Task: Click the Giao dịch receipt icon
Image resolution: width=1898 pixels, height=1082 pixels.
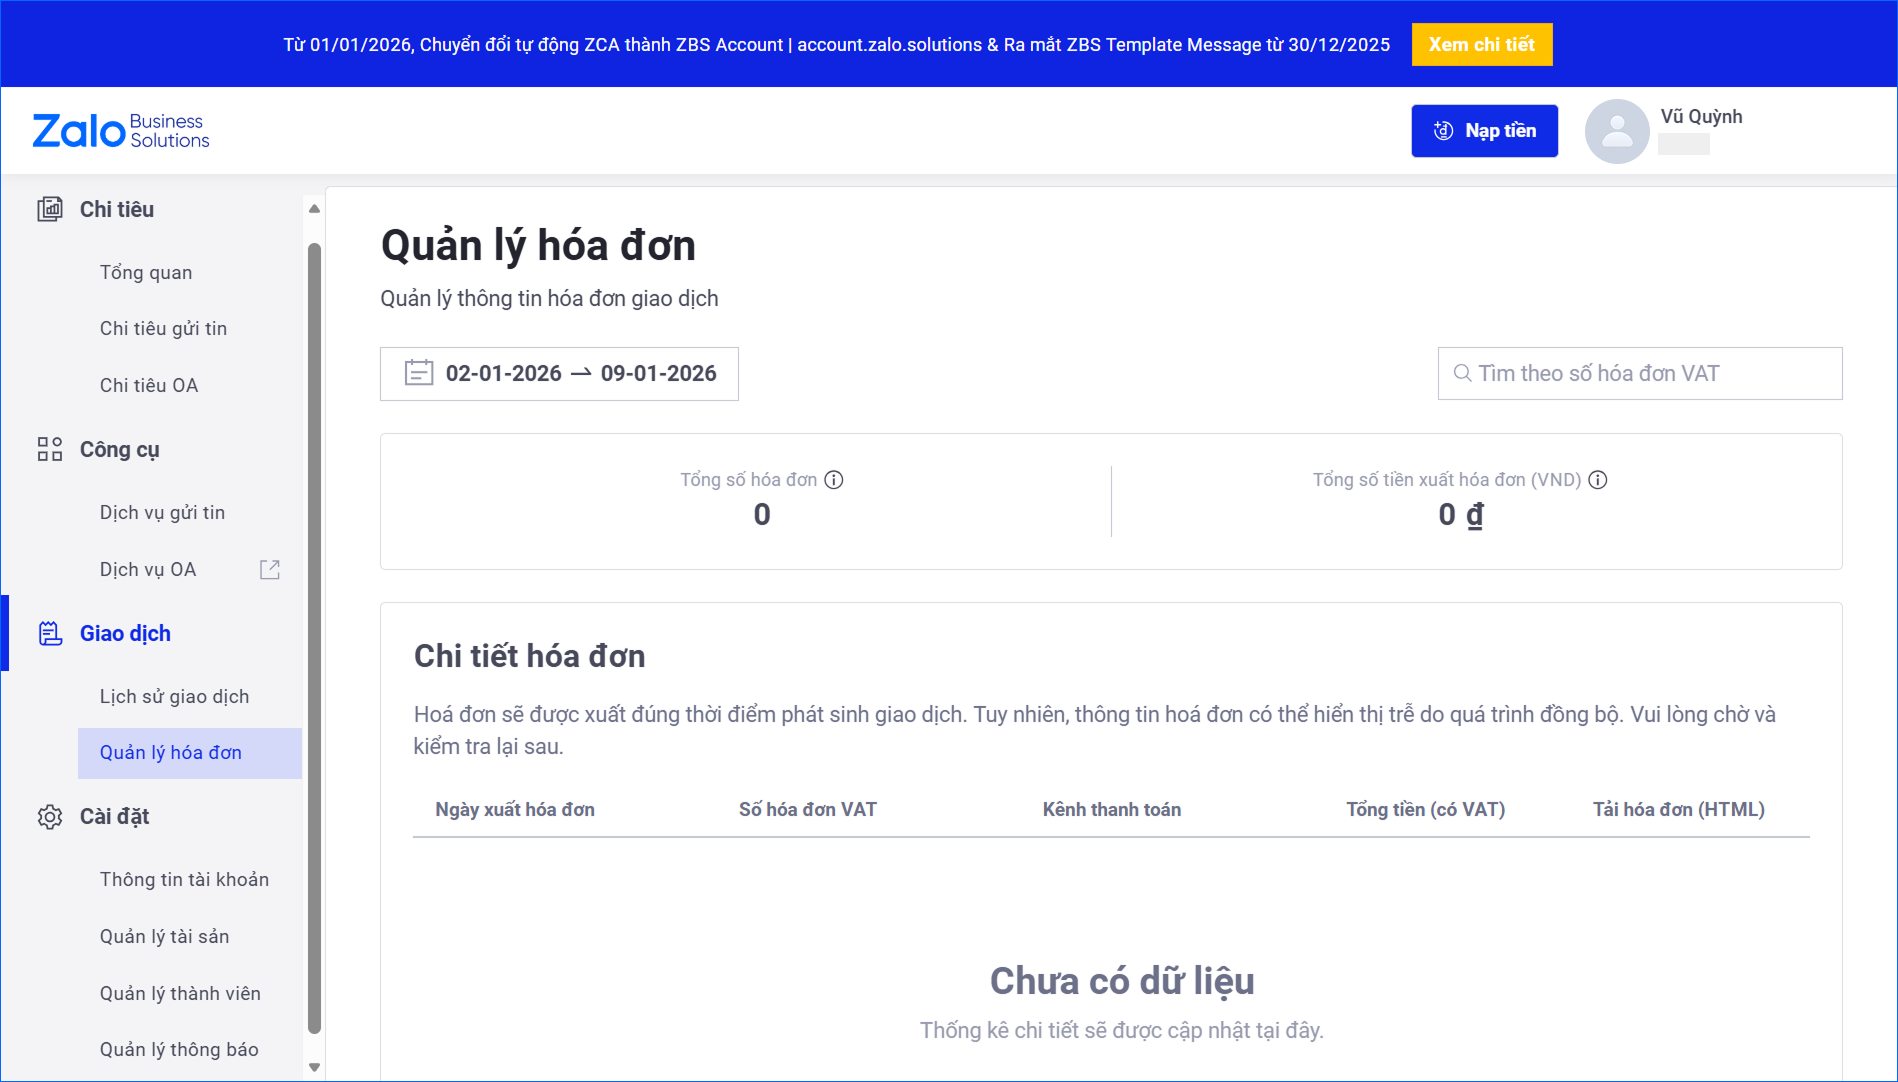Action: pos(50,633)
